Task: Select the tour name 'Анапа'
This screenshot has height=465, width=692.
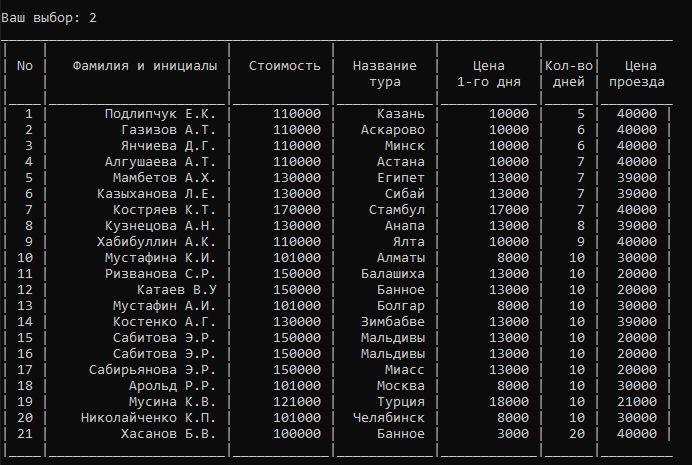Action: point(405,226)
